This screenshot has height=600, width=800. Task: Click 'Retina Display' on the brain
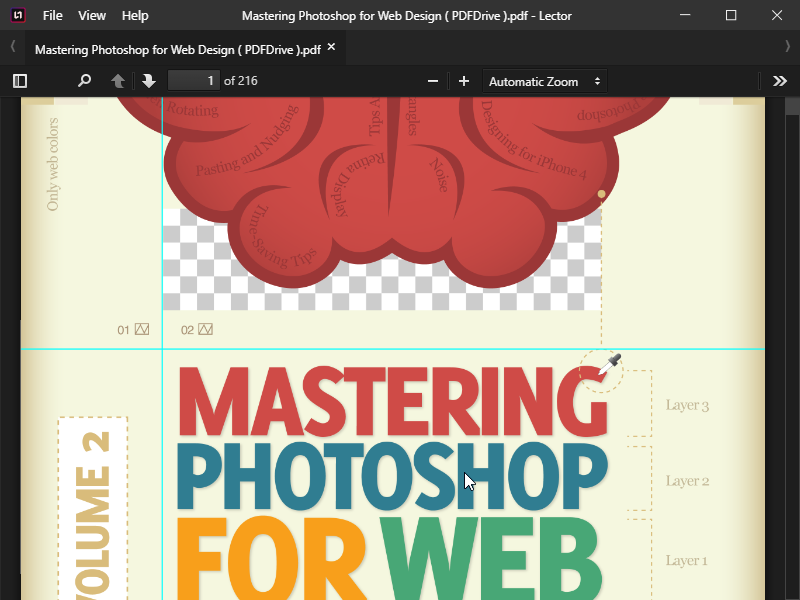coord(357,184)
